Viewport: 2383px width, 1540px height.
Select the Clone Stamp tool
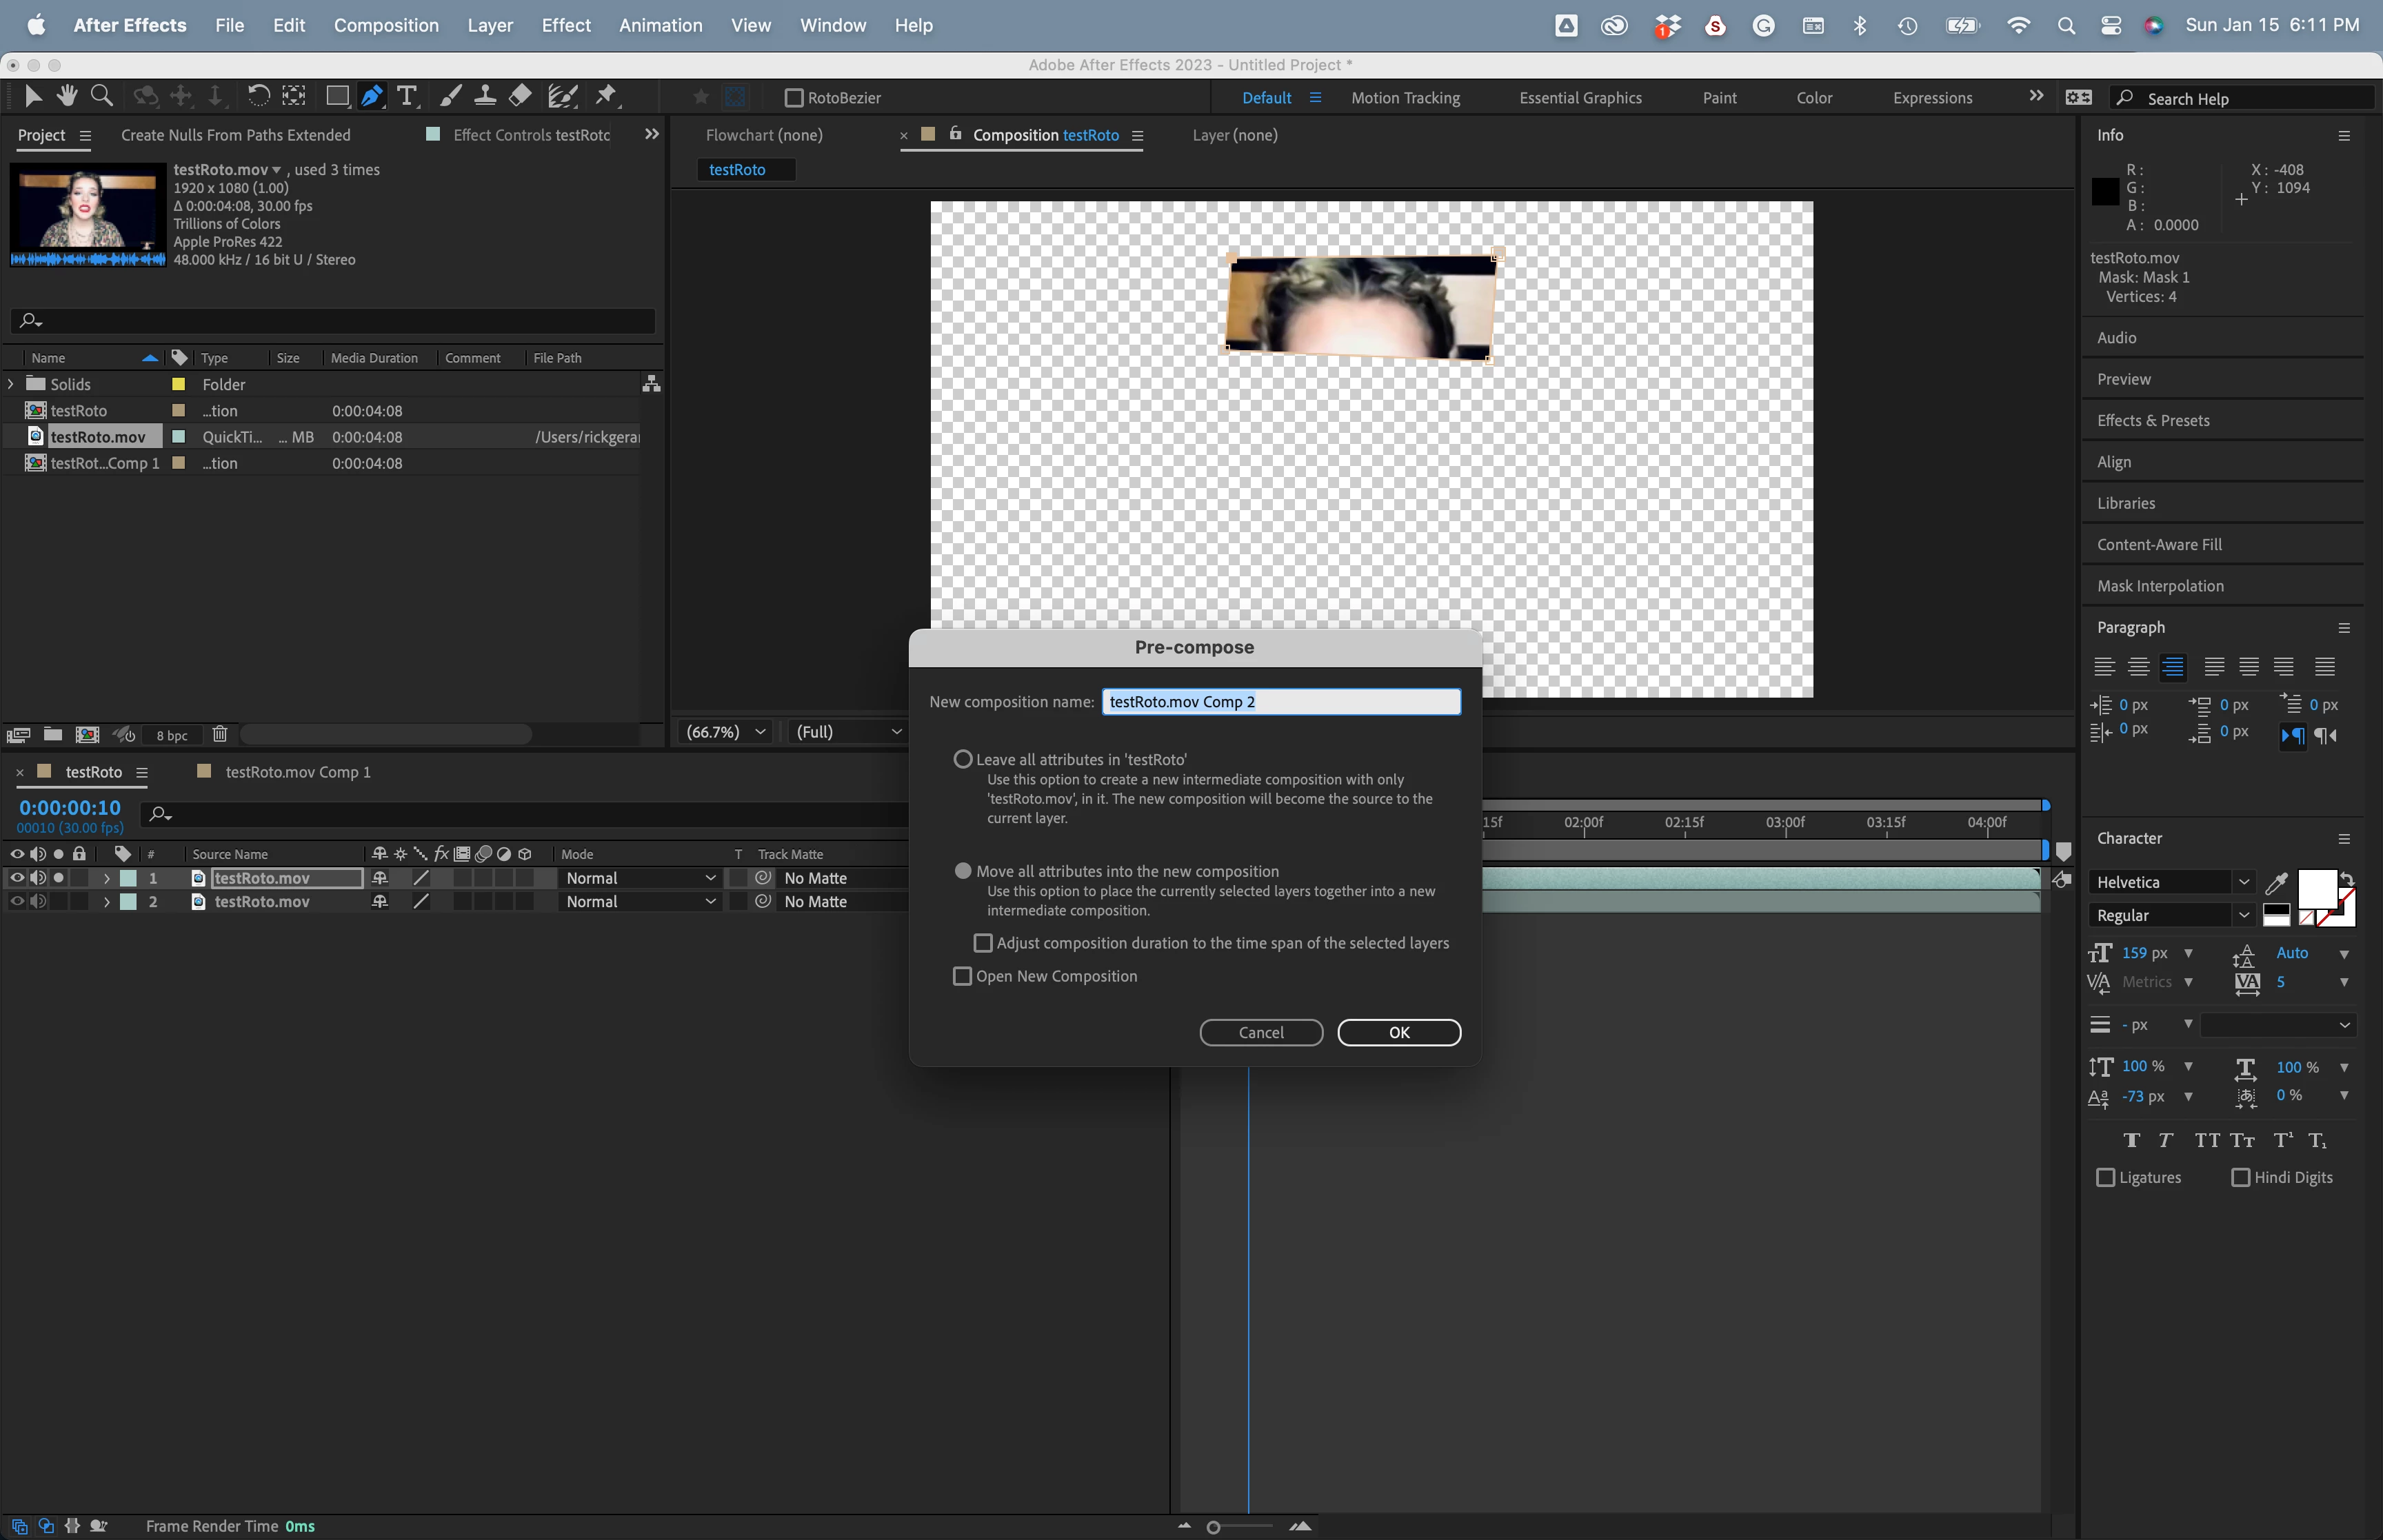click(x=485, y=96)
